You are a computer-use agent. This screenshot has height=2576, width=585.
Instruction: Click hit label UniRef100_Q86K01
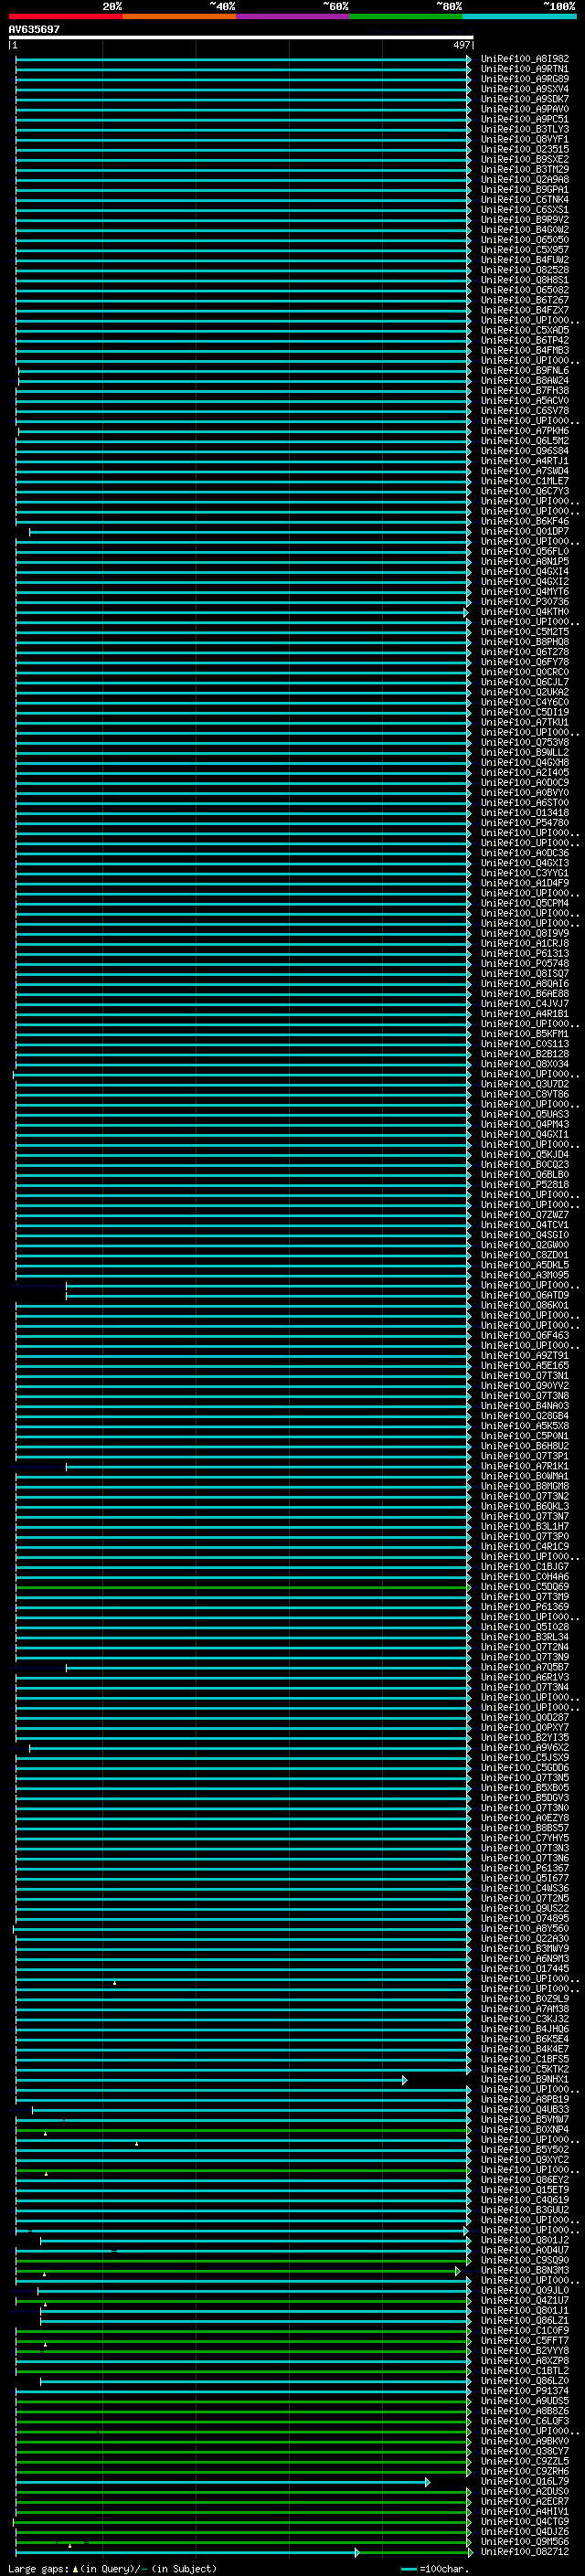tap(525, 1306)
